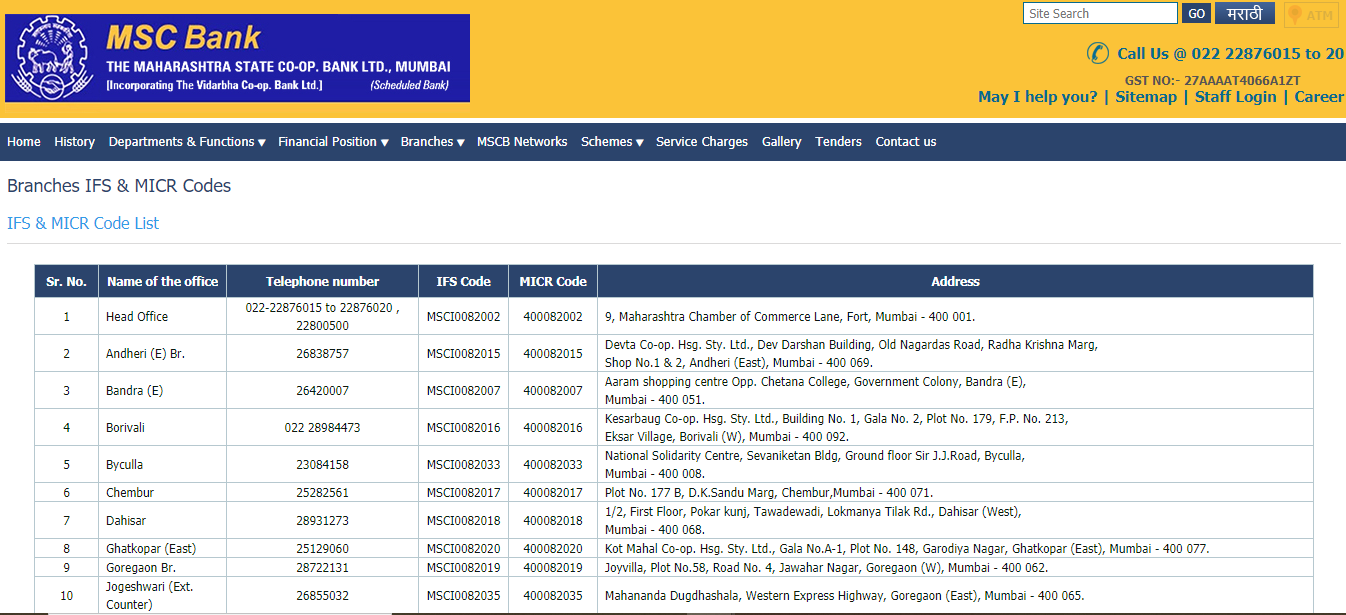The width and height of the screenshot is (1346, 615).
Task: Select the Byculla office name
Action: [124, 465]
